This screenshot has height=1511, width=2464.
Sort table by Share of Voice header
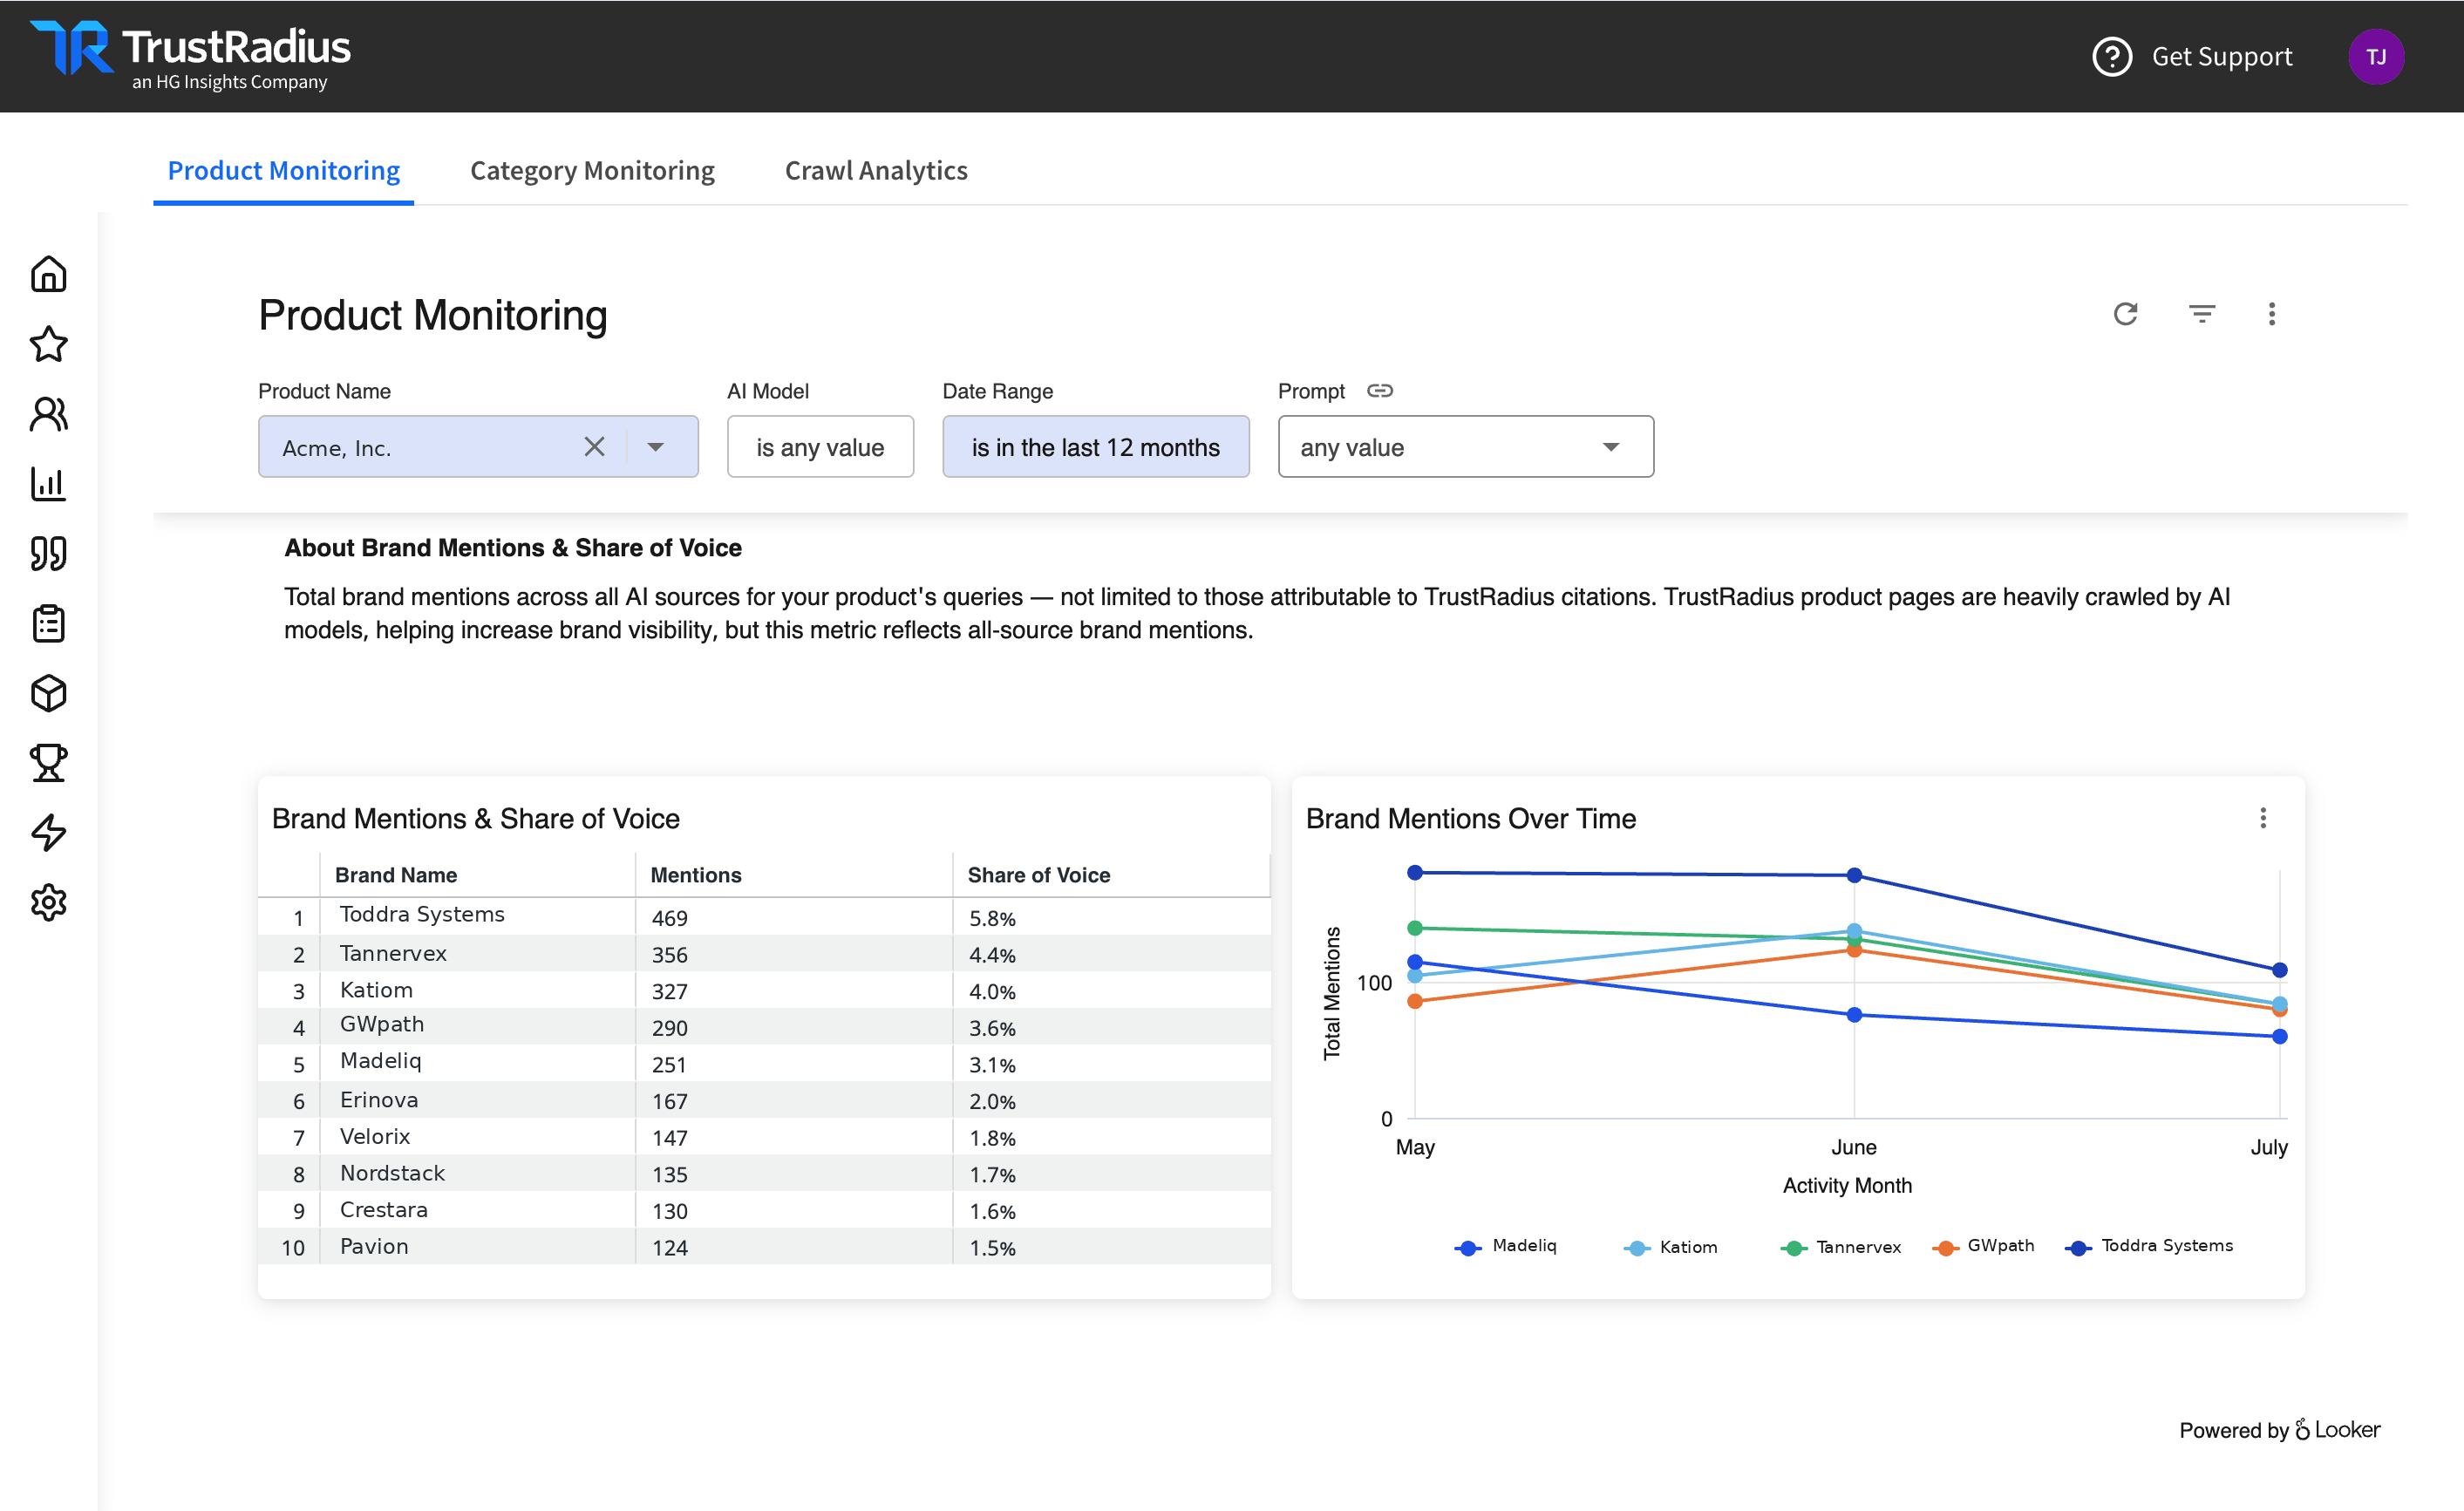(x=1038, y=875)
